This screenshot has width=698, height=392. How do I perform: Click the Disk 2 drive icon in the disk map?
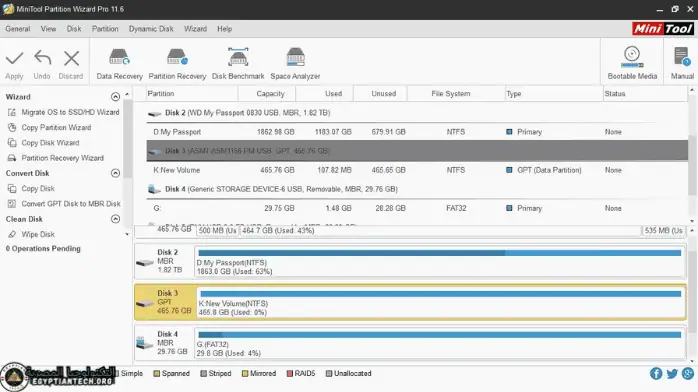coord(145,263)
